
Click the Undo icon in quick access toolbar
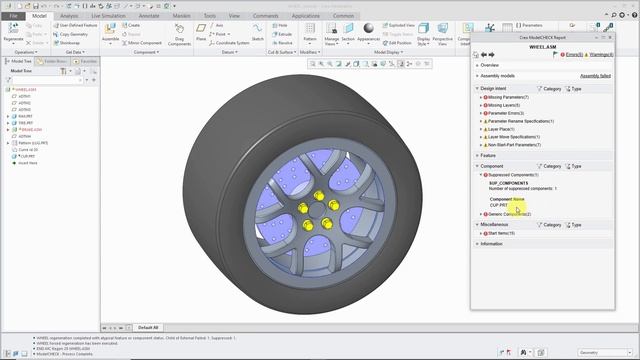pos(44,6)
